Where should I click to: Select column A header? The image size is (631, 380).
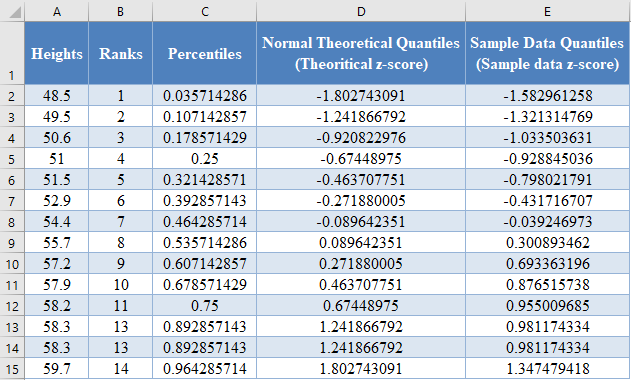57,11
